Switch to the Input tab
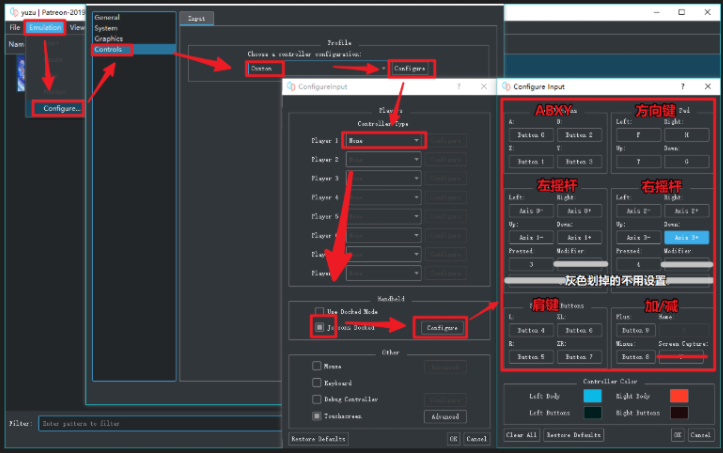723x453 pixels. pyautogui.click(x=195, y=18)
